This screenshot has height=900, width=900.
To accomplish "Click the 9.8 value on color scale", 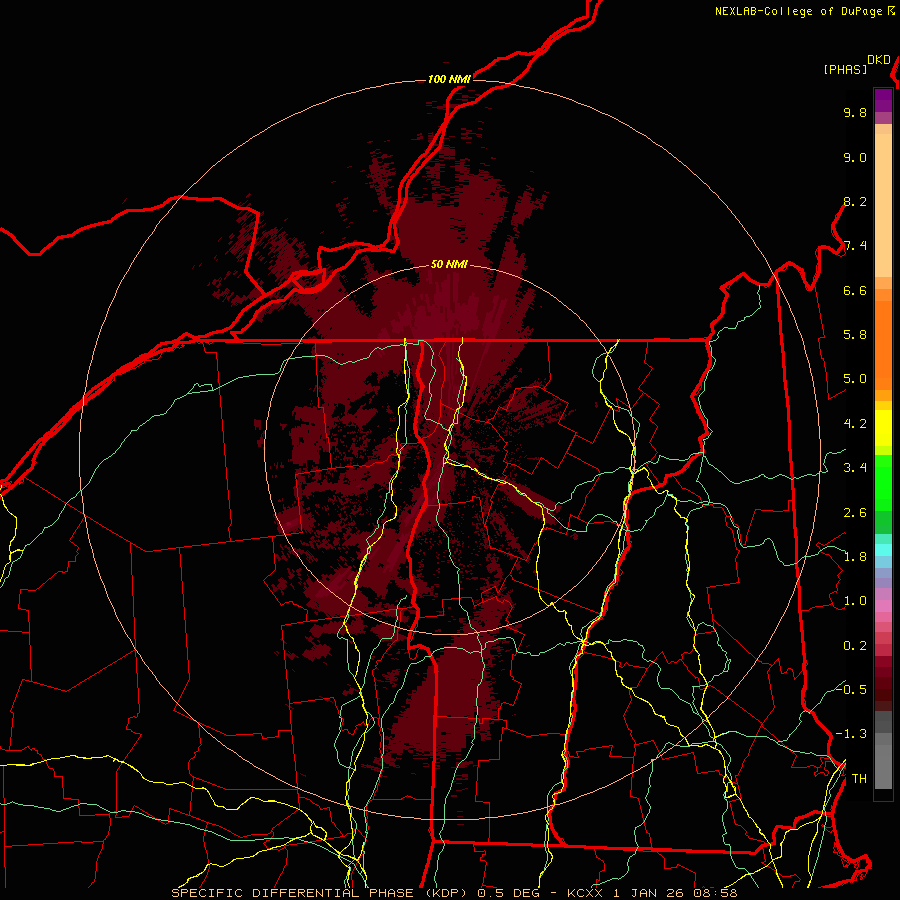I will [855, 112].
